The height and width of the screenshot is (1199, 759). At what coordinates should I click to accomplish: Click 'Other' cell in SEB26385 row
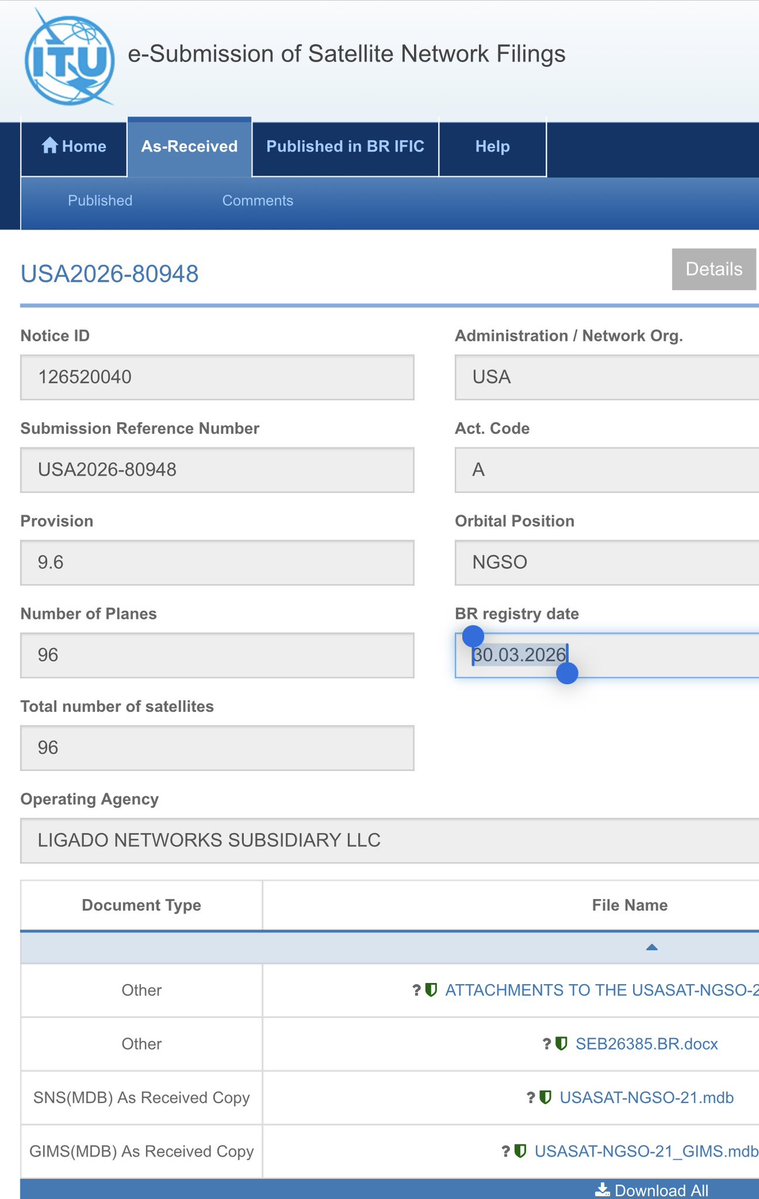point(141,1044)
